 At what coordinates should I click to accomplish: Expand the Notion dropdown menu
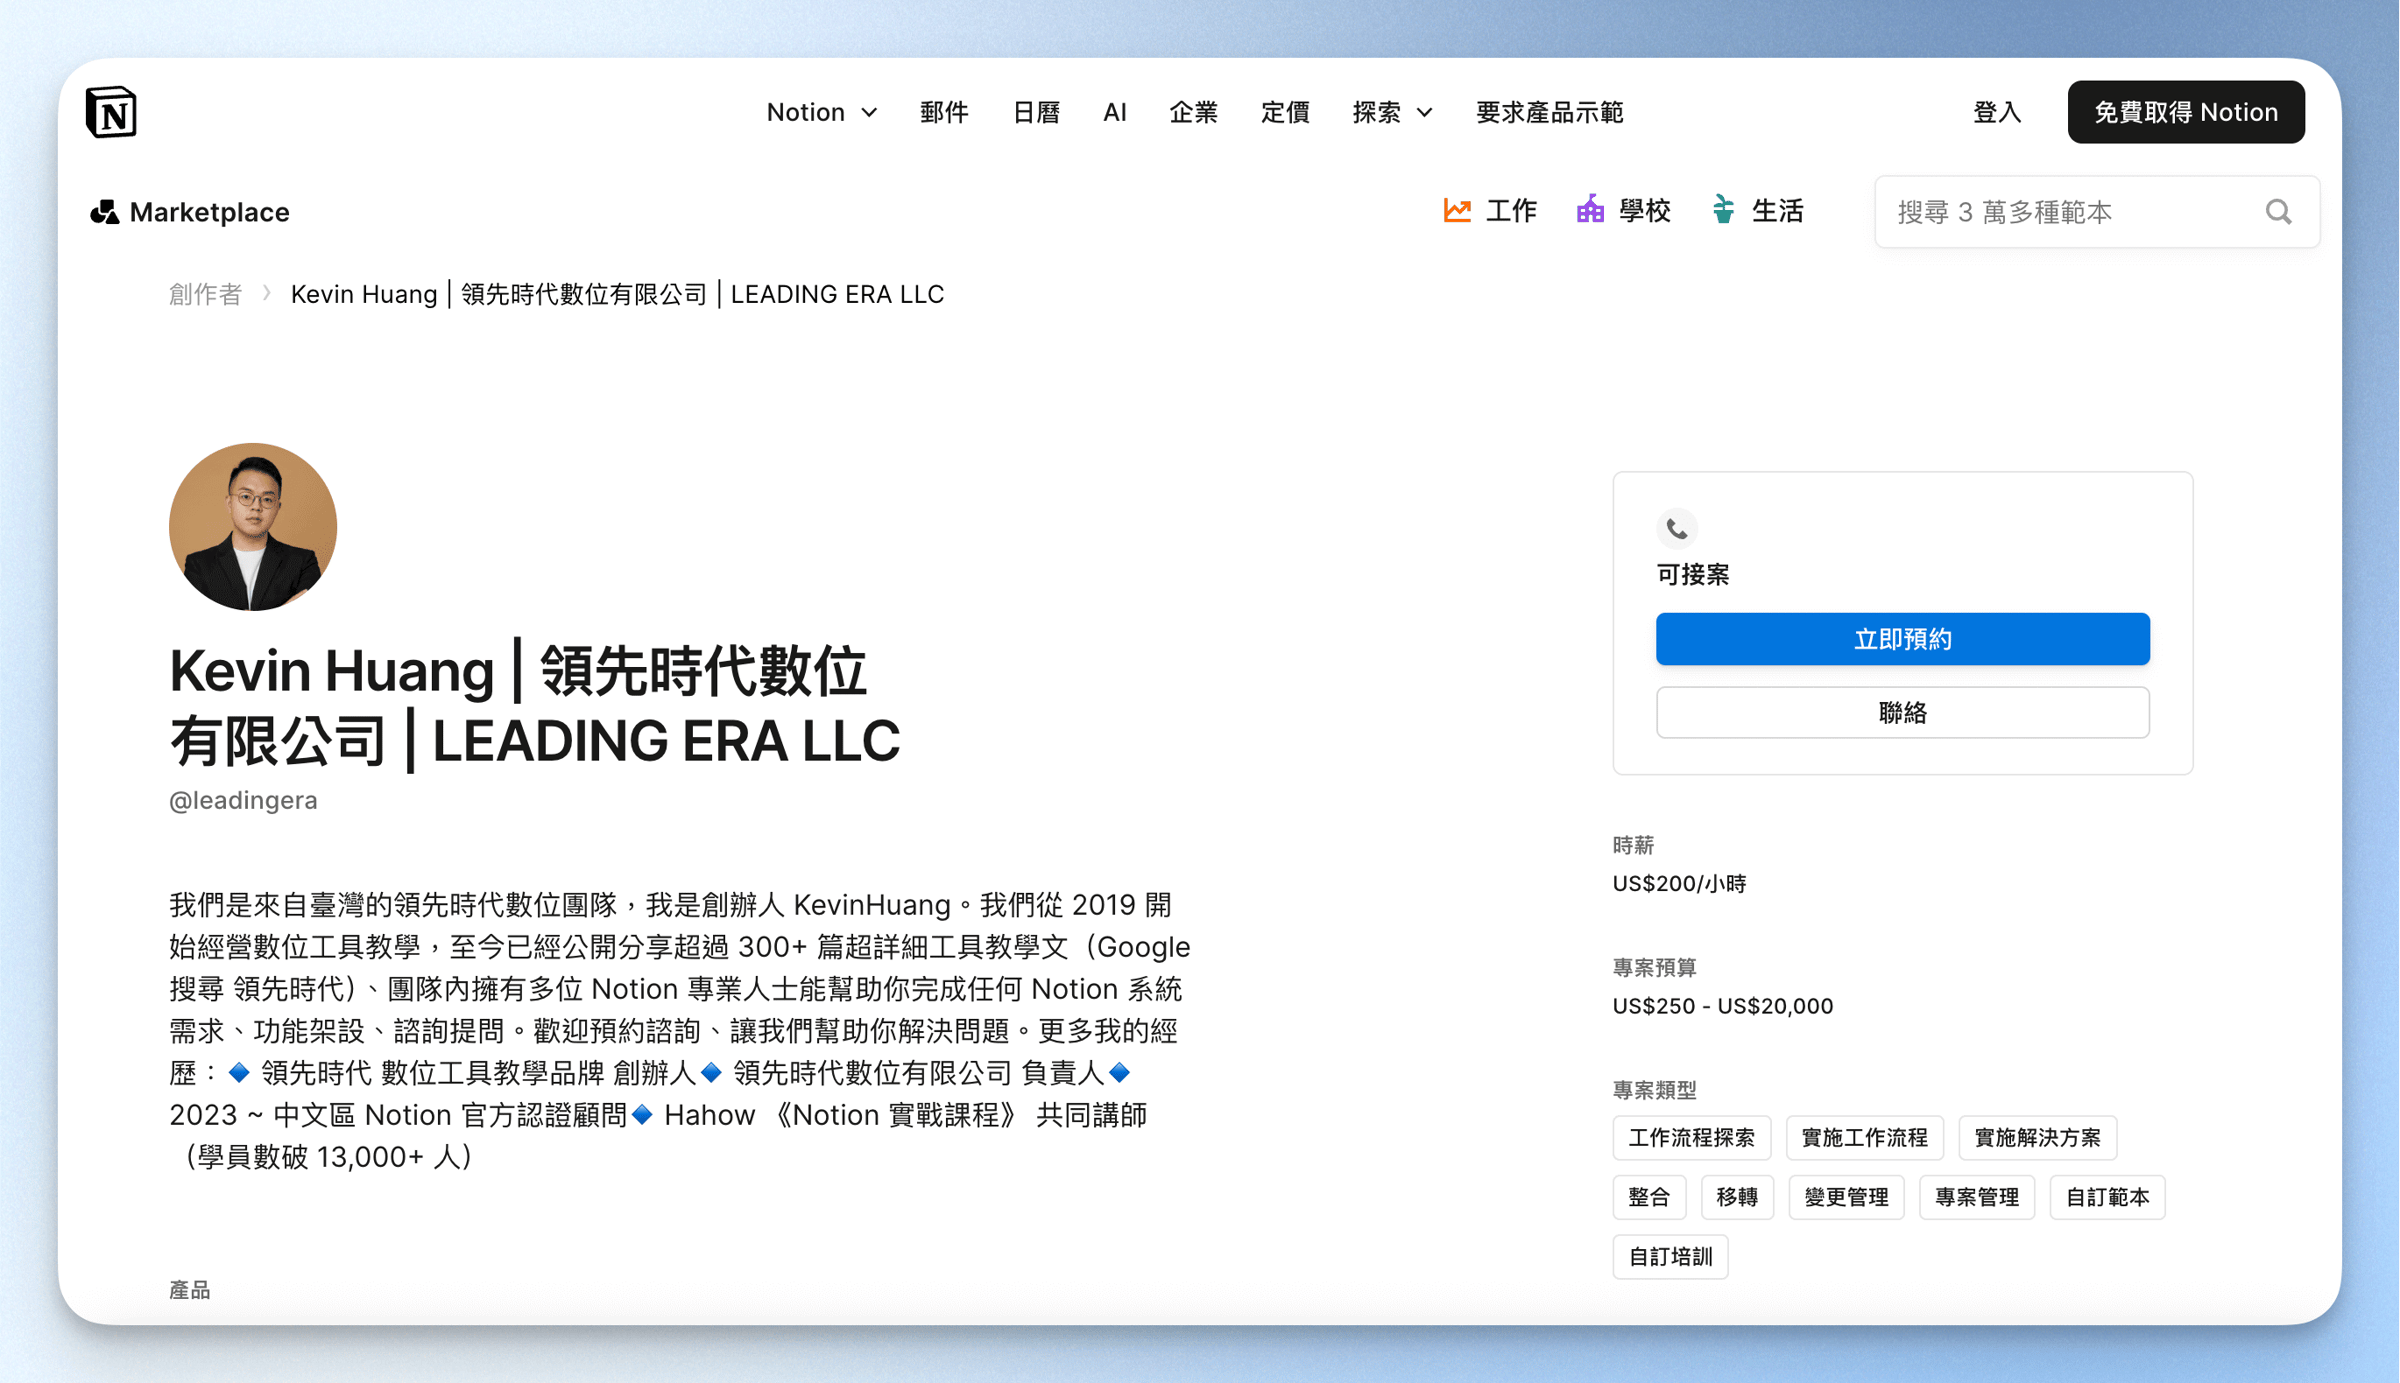[x=821, y=113]
